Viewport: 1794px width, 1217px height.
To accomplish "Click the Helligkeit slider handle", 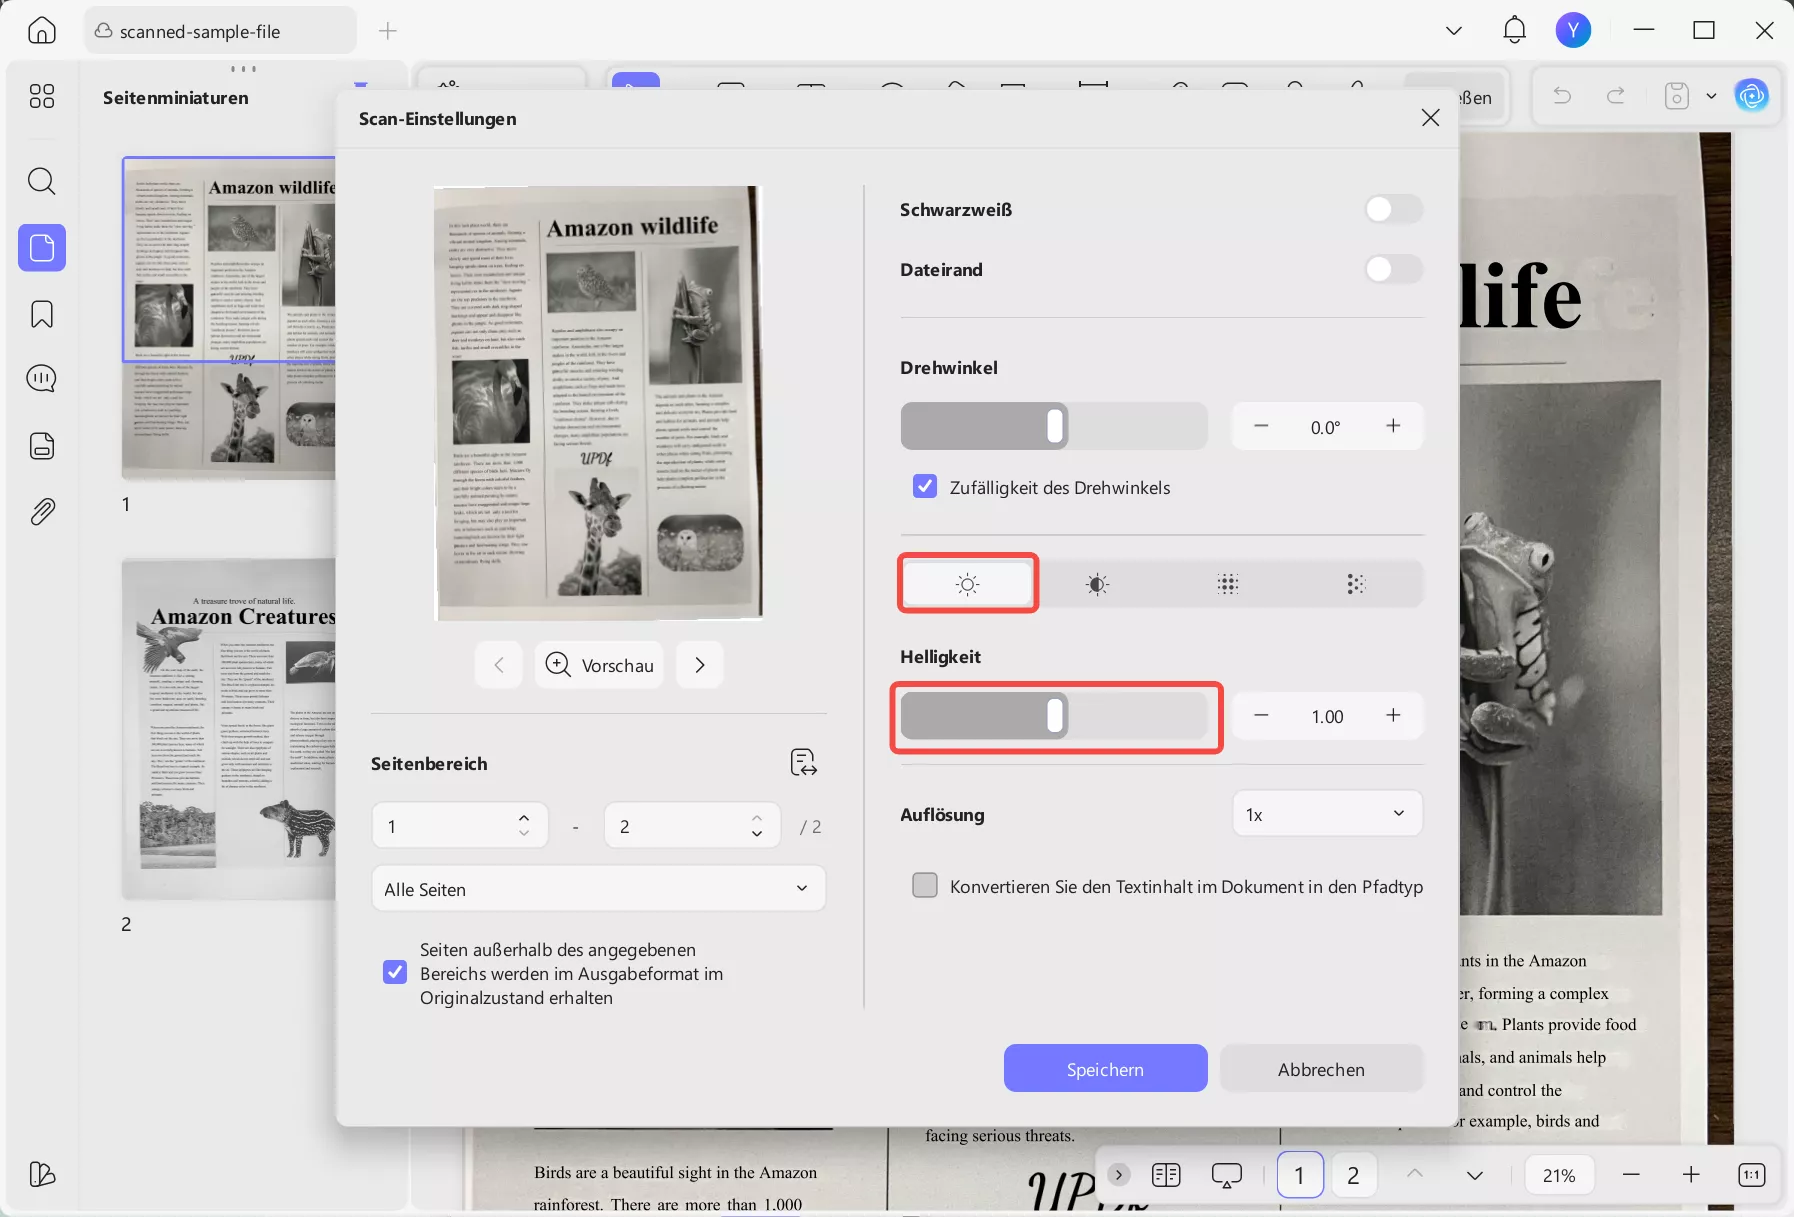I will tap(1055, 716).
